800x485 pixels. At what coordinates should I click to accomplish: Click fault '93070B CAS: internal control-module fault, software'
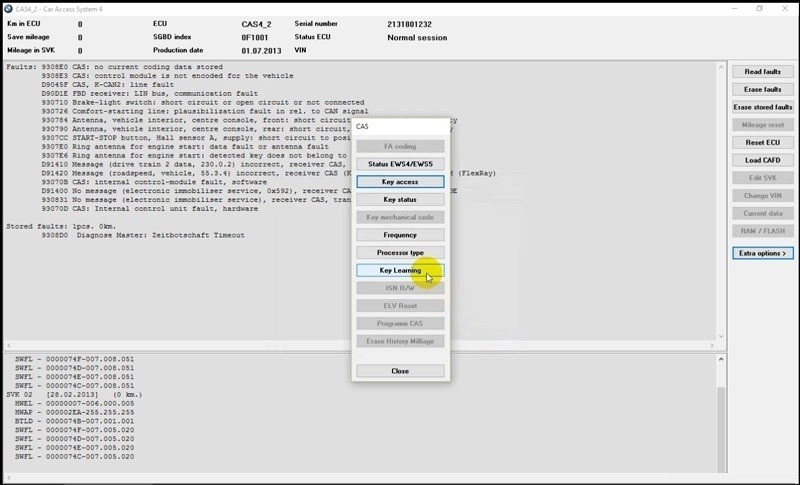(154, 182)
